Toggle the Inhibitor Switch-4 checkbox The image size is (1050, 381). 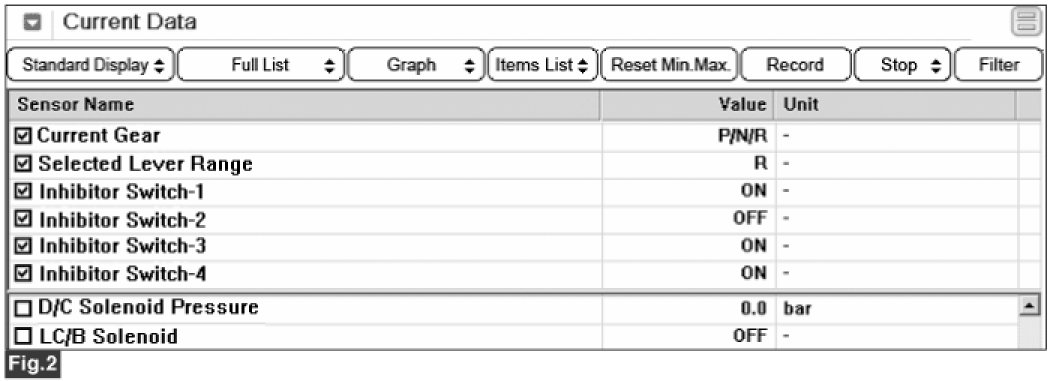[x=23, y=274]
